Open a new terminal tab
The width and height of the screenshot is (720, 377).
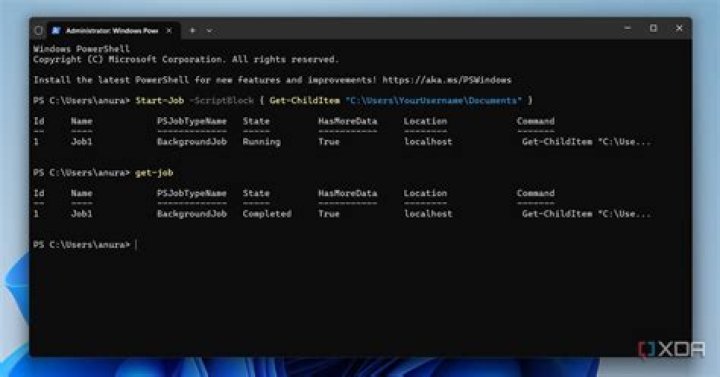click(x=193, y=30)
